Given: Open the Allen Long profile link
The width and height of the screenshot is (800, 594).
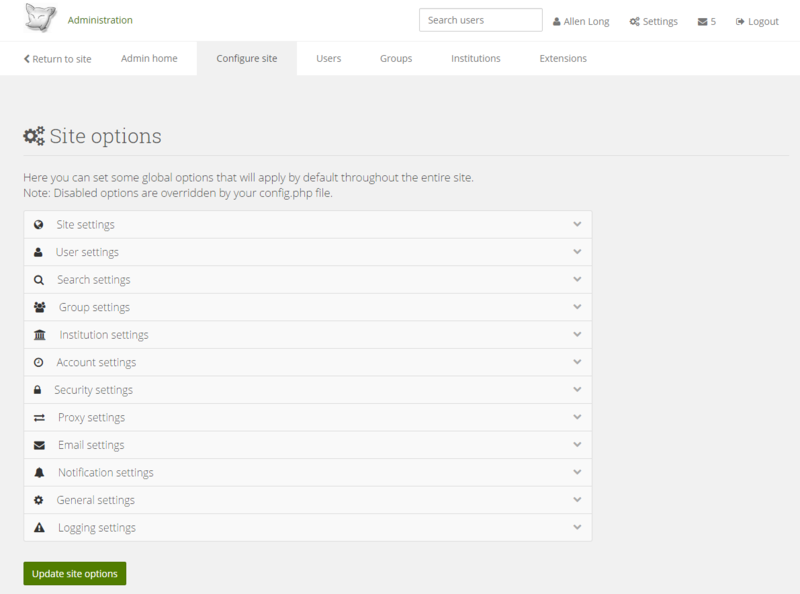Looking at the screenshot, I should coord(581,21).
